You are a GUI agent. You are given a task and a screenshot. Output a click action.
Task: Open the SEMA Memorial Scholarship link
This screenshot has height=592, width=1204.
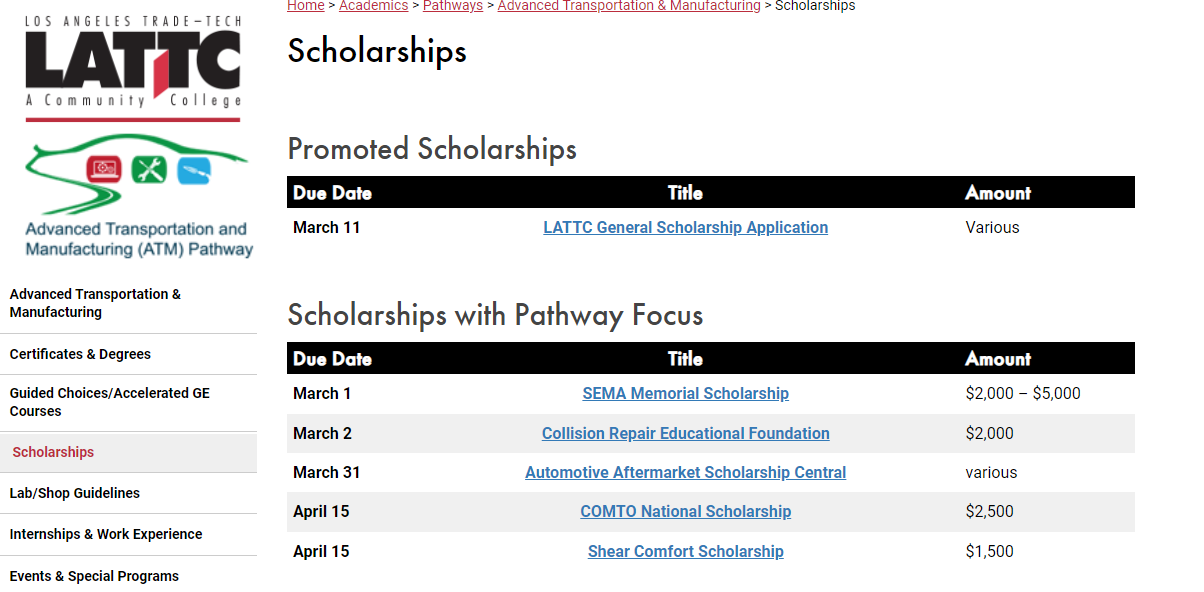(686, 393)
